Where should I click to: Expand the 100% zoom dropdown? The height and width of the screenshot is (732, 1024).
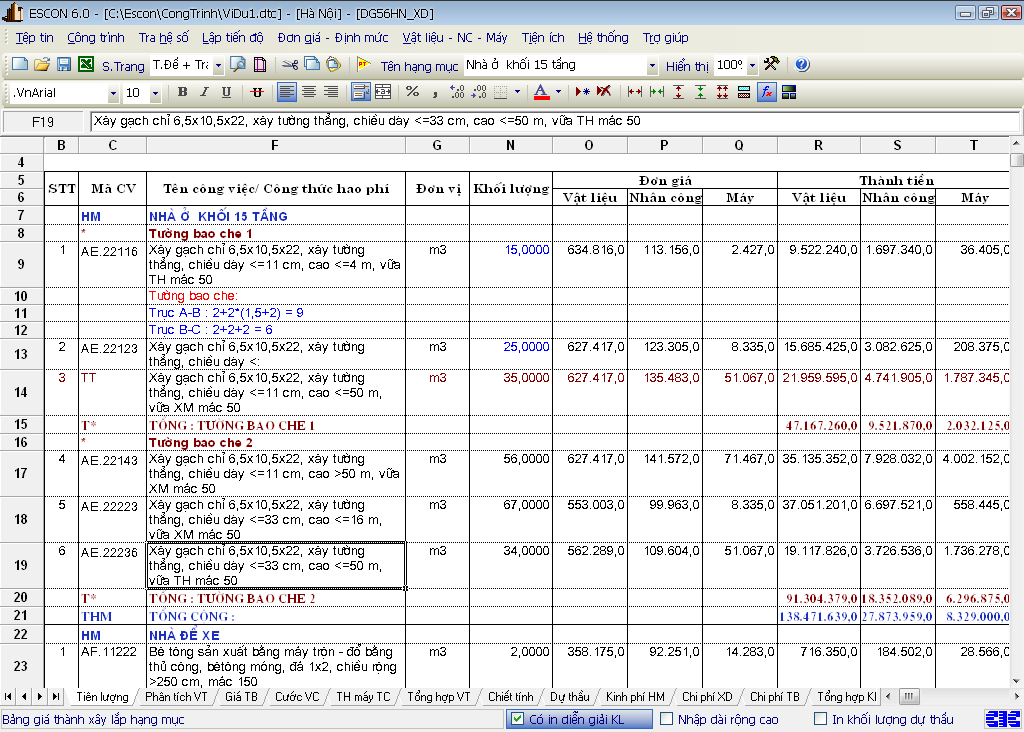click(752, 66)
